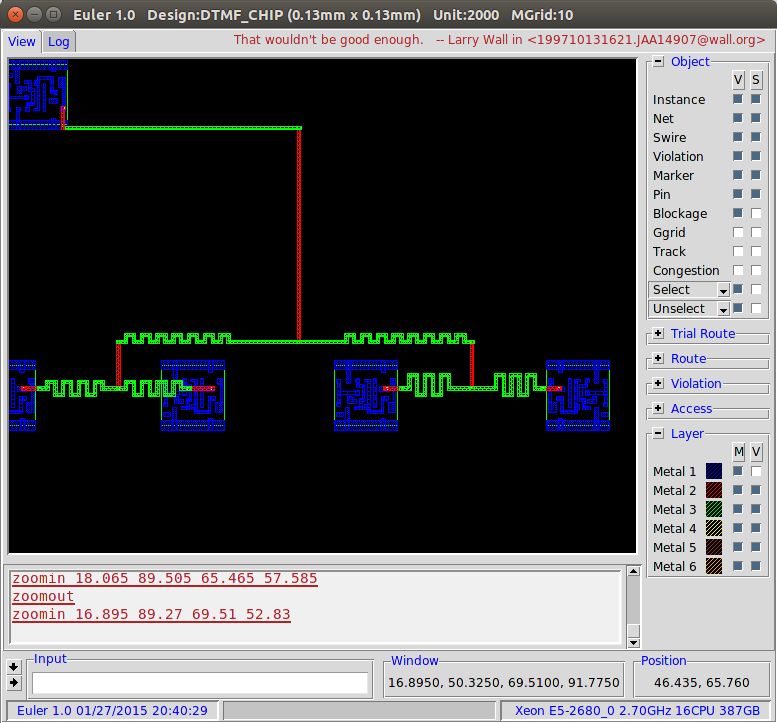
Task: Expand the Route panel
Action: (x=658, y=358)
